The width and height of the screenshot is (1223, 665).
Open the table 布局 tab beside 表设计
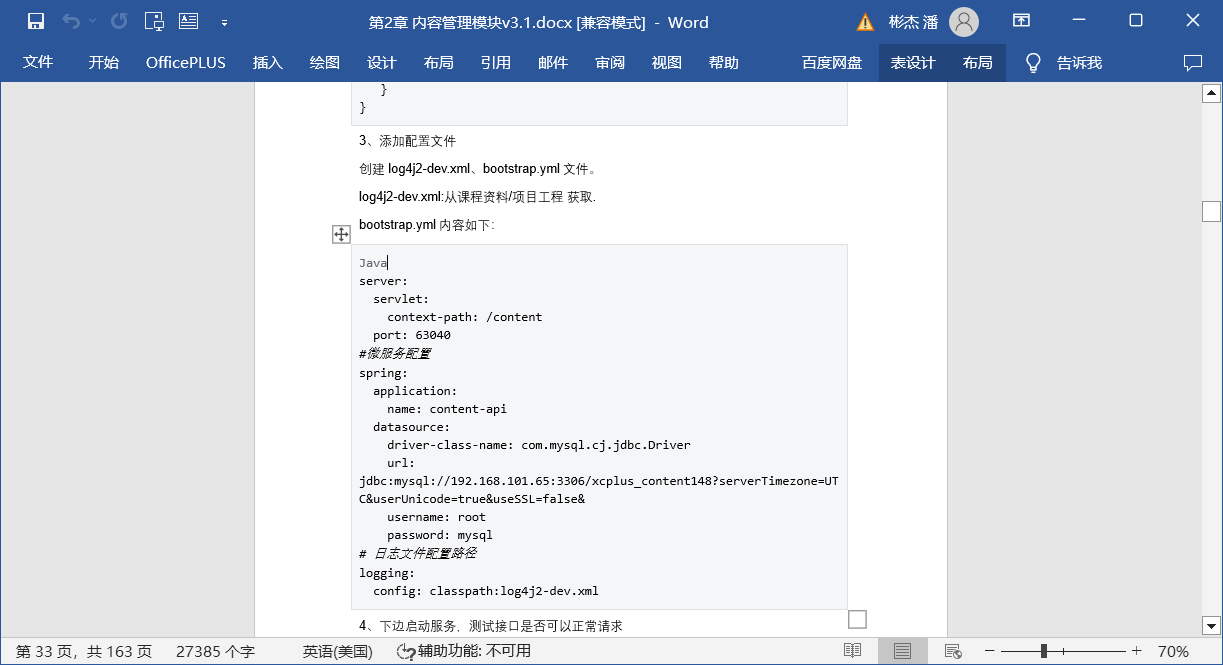click(978, 62)
